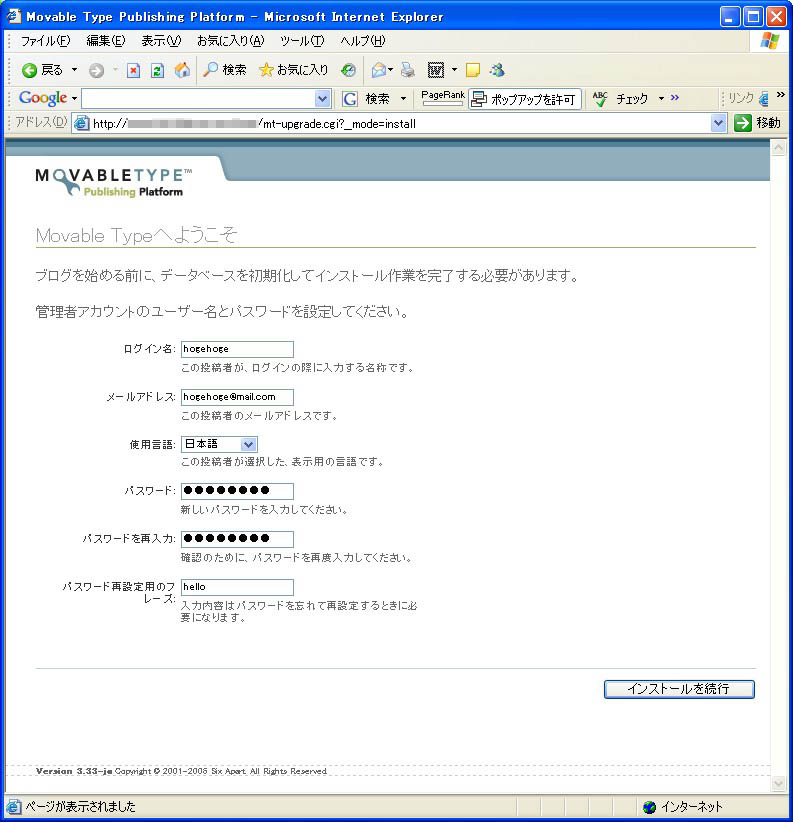Click the 'Movable Typeへようこそ' heading
The image size is (793, 822).
coord(136,235)
